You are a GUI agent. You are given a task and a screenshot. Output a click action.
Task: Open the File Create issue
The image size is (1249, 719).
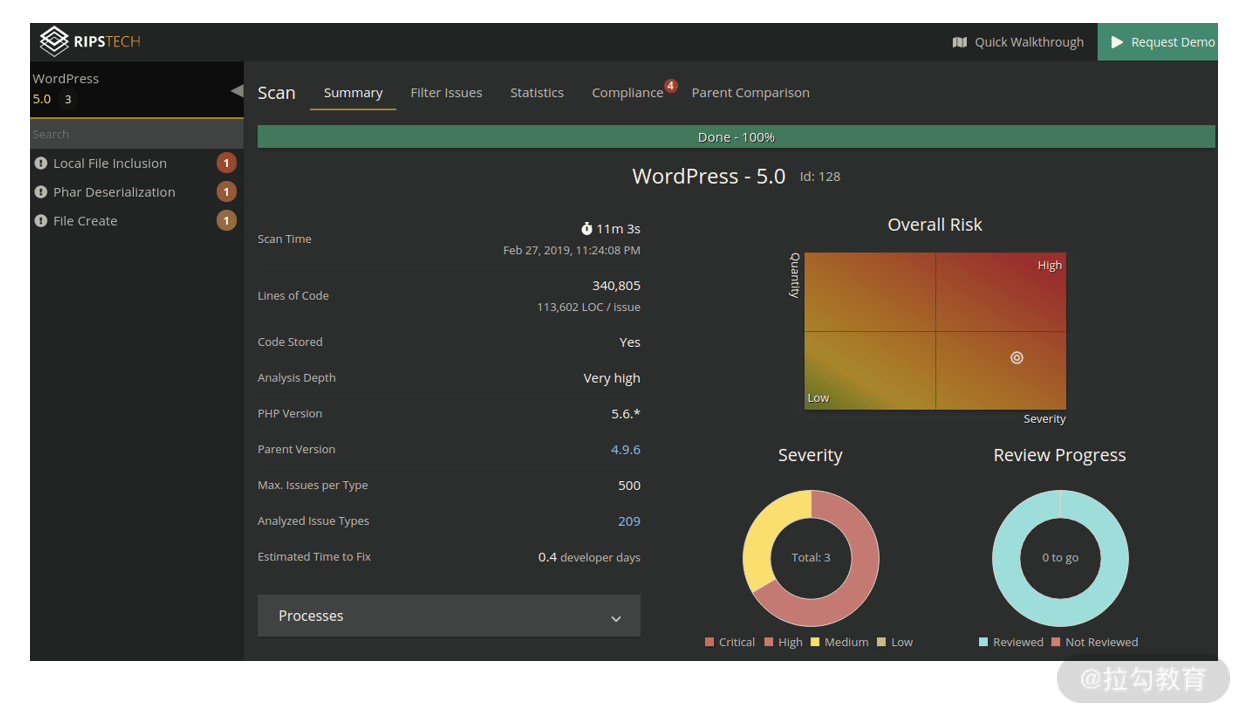click(x=85, y=221)
